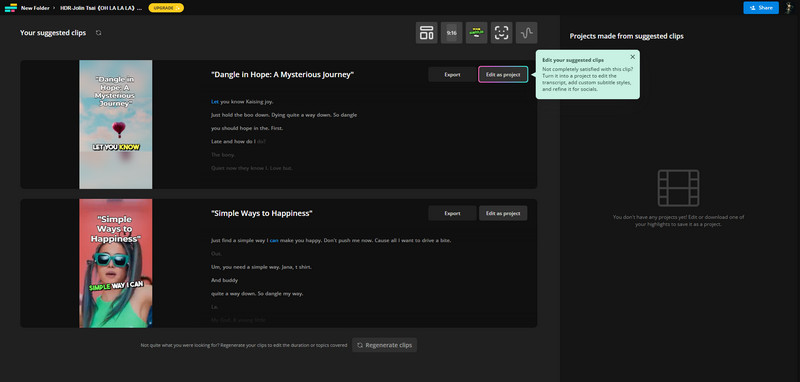Close the 'Edit your suggested clips' tooltip
Viewport: 800px width, 382px height.
(x=633, y=57)
